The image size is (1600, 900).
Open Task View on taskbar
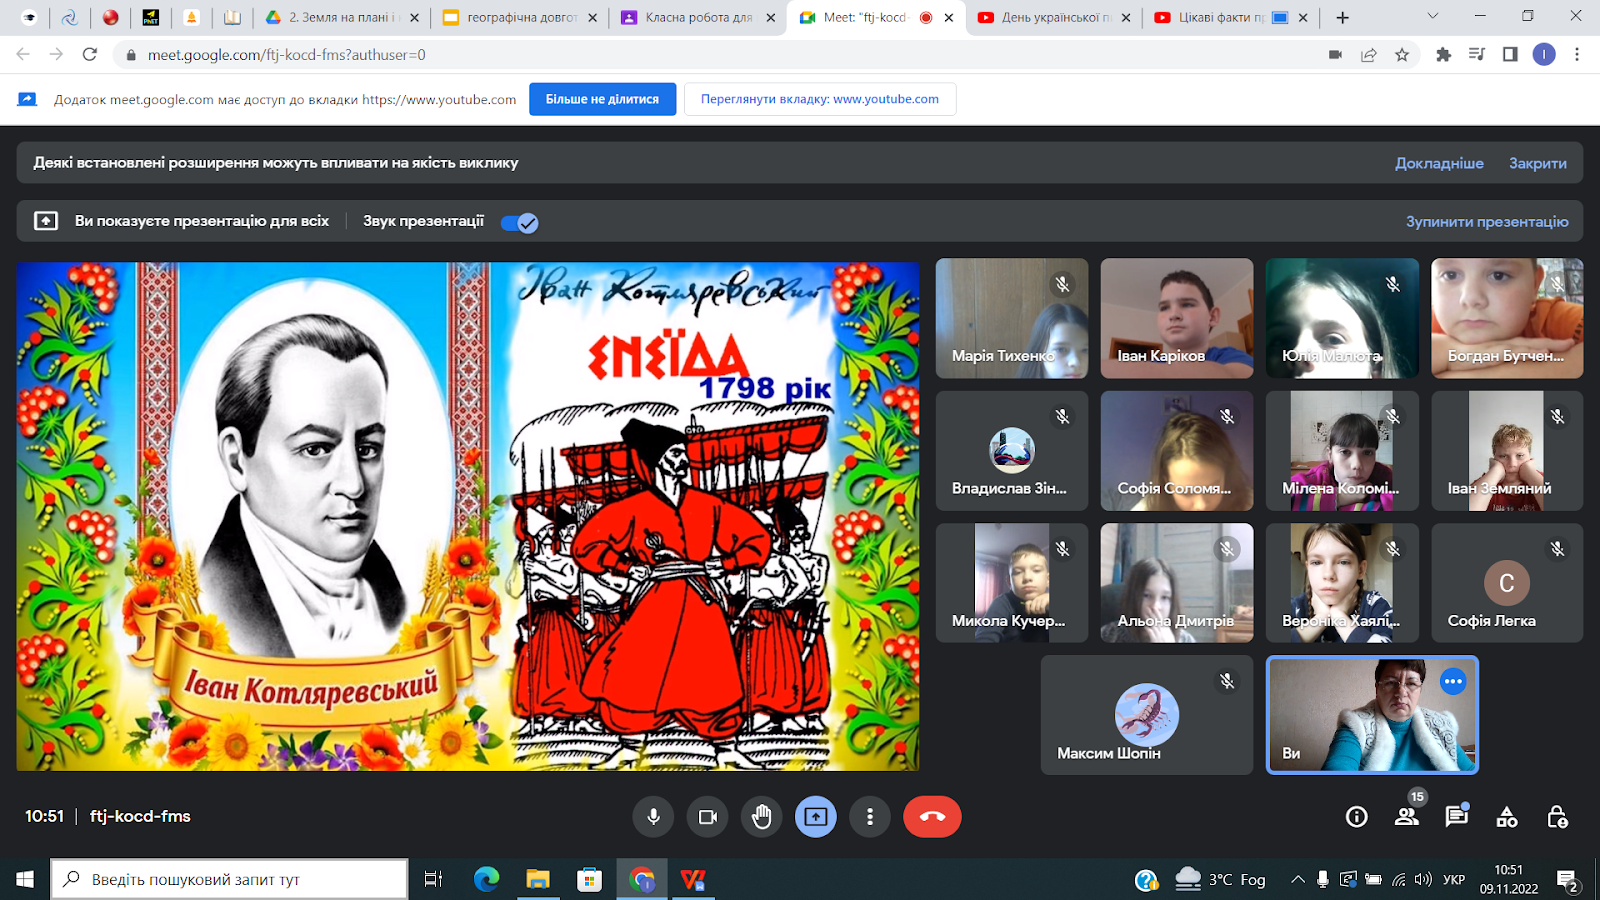433,879
